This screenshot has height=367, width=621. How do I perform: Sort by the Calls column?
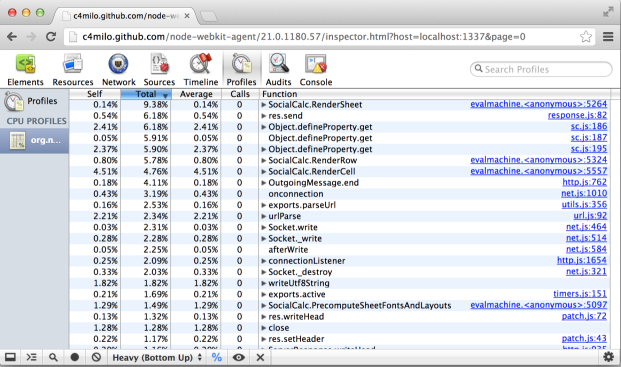[240, 94]
